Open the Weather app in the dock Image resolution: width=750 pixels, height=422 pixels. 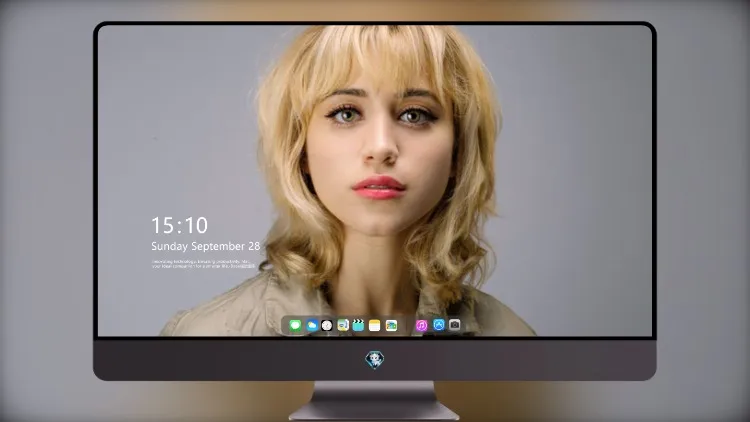pyautogui.click(x=311, y=326)
